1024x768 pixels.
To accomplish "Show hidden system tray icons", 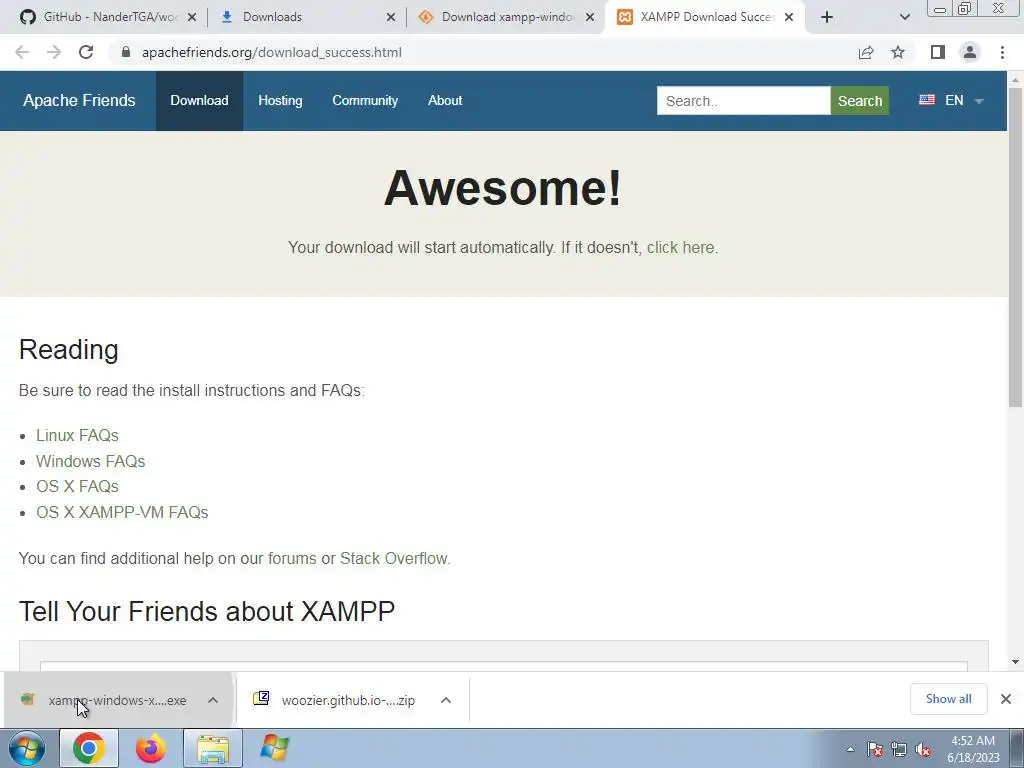I will [x=850, y=749].
